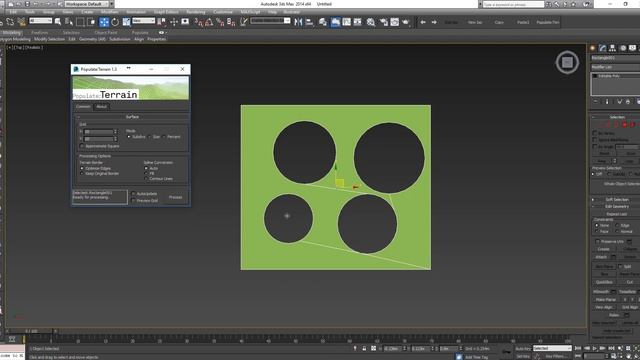Select the Select and Rotate tool

click(115, 22)
